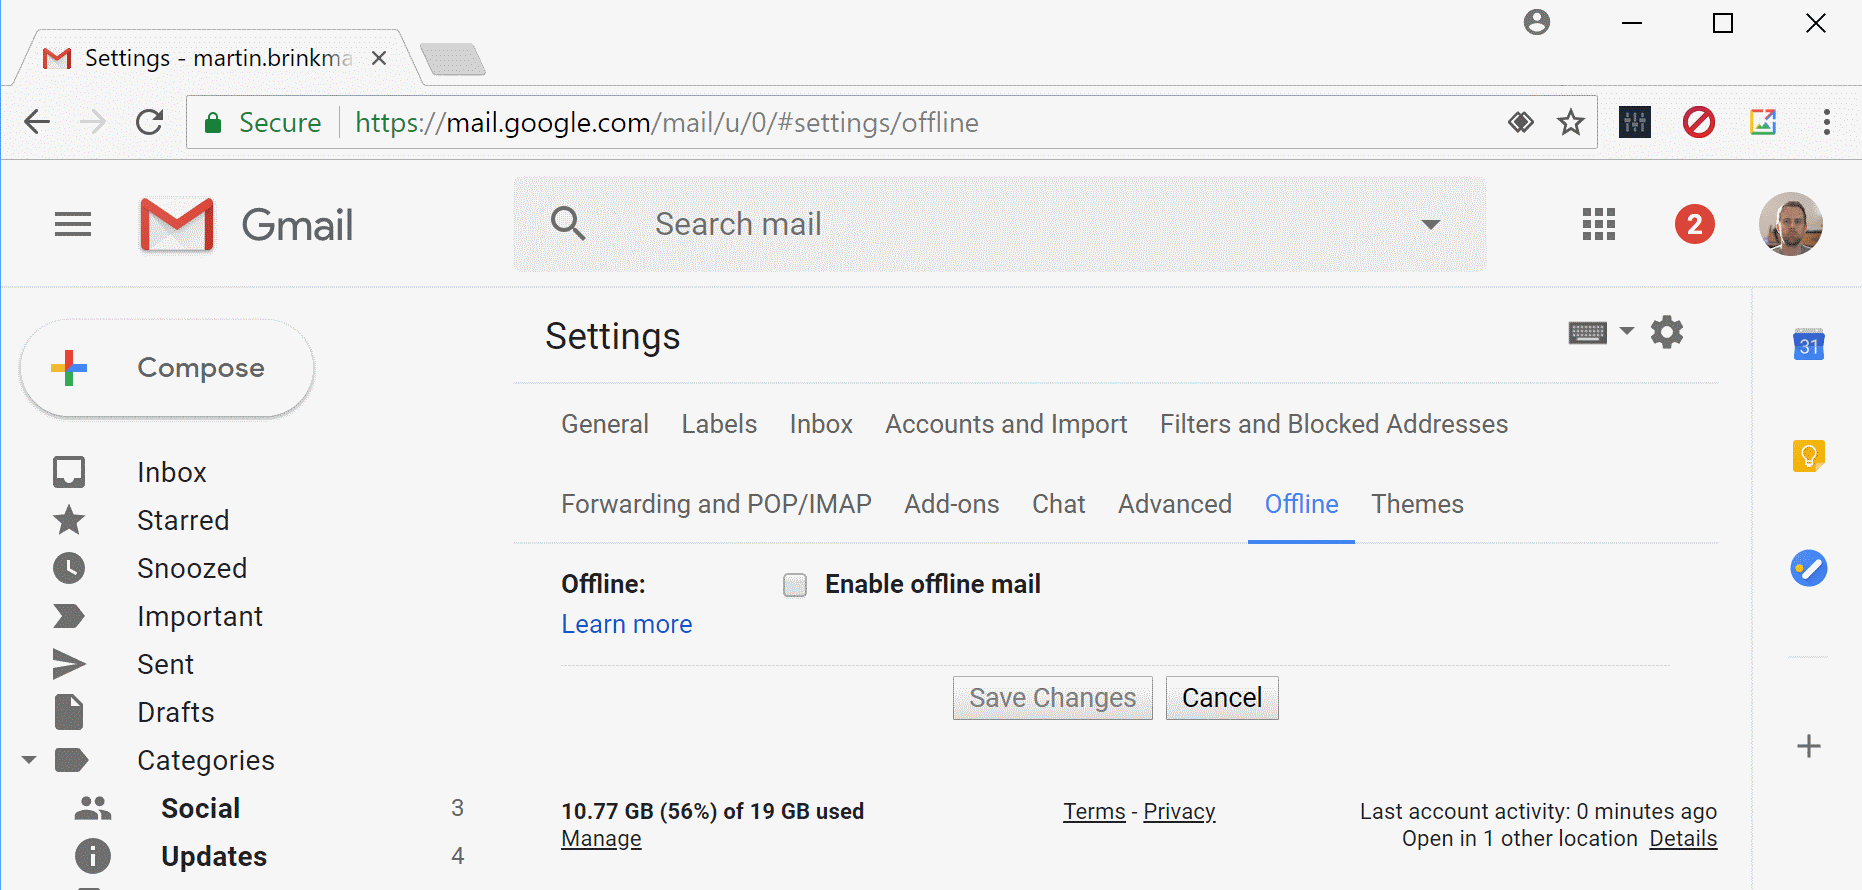1862x890 pixels.
Task: Switch to the Themes settings tab
Action: (x=1417, y=504)
